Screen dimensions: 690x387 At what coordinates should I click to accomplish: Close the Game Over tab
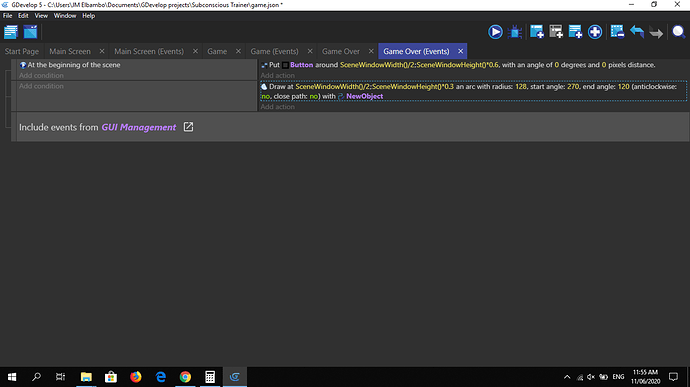point(371,51)
